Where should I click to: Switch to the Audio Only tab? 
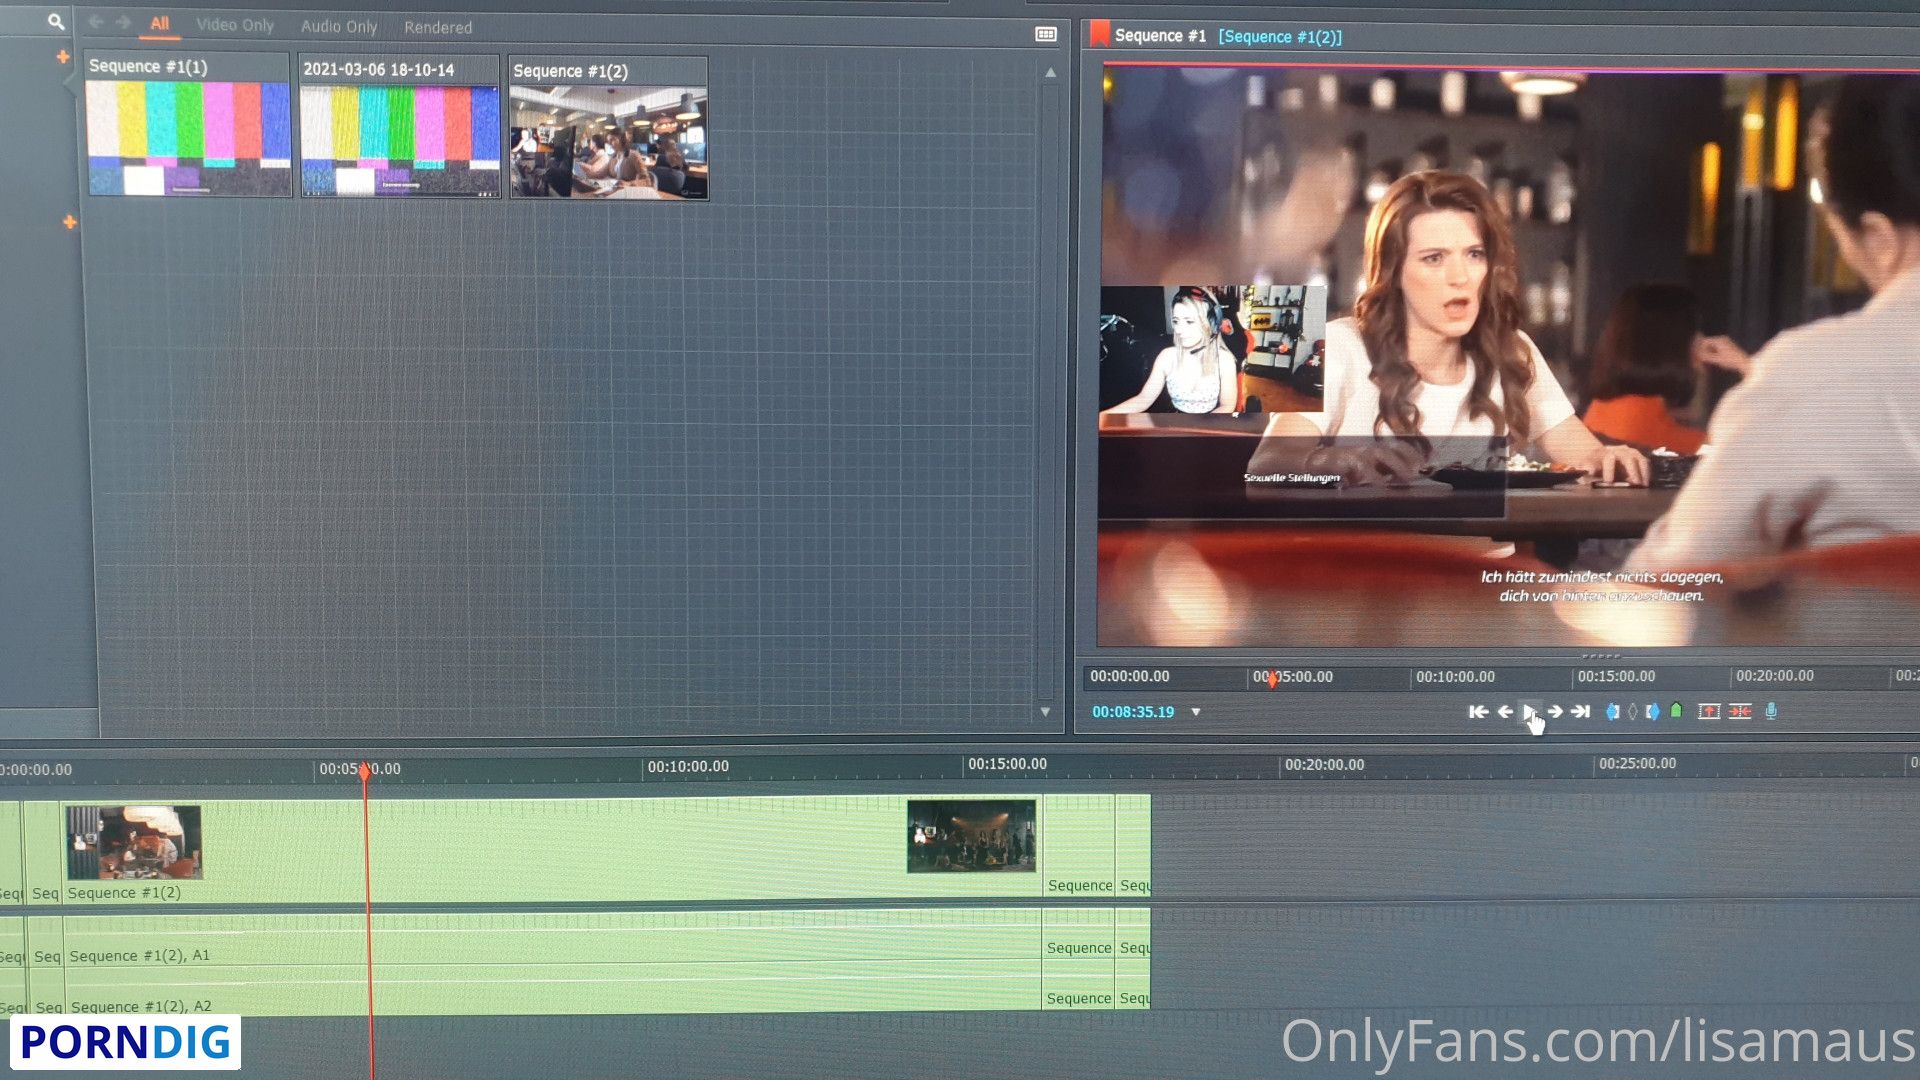[339, 27]
